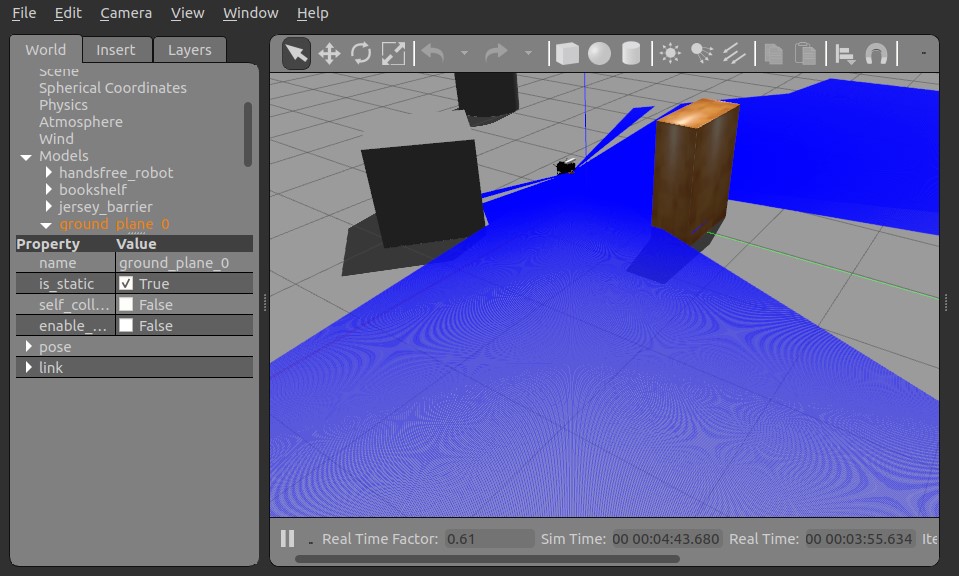Activate the translate mode tool
959x576 pixels.
click(x=329, y=53)
